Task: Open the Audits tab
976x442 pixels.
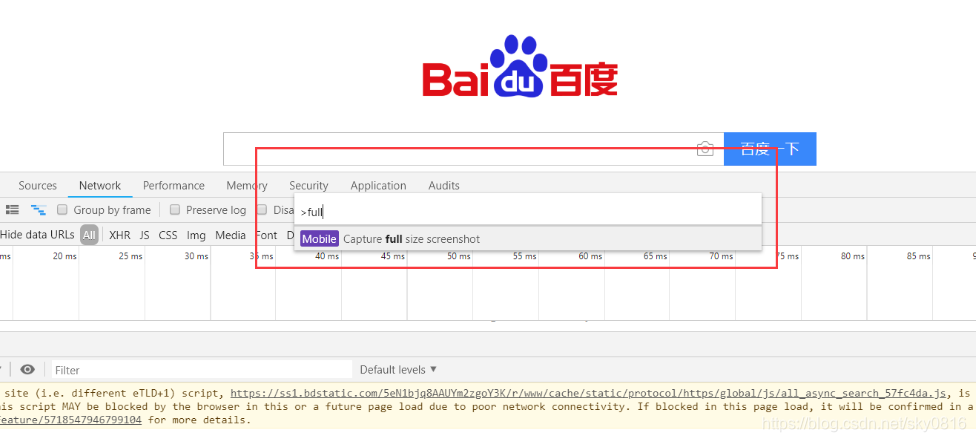Action: 444,186
